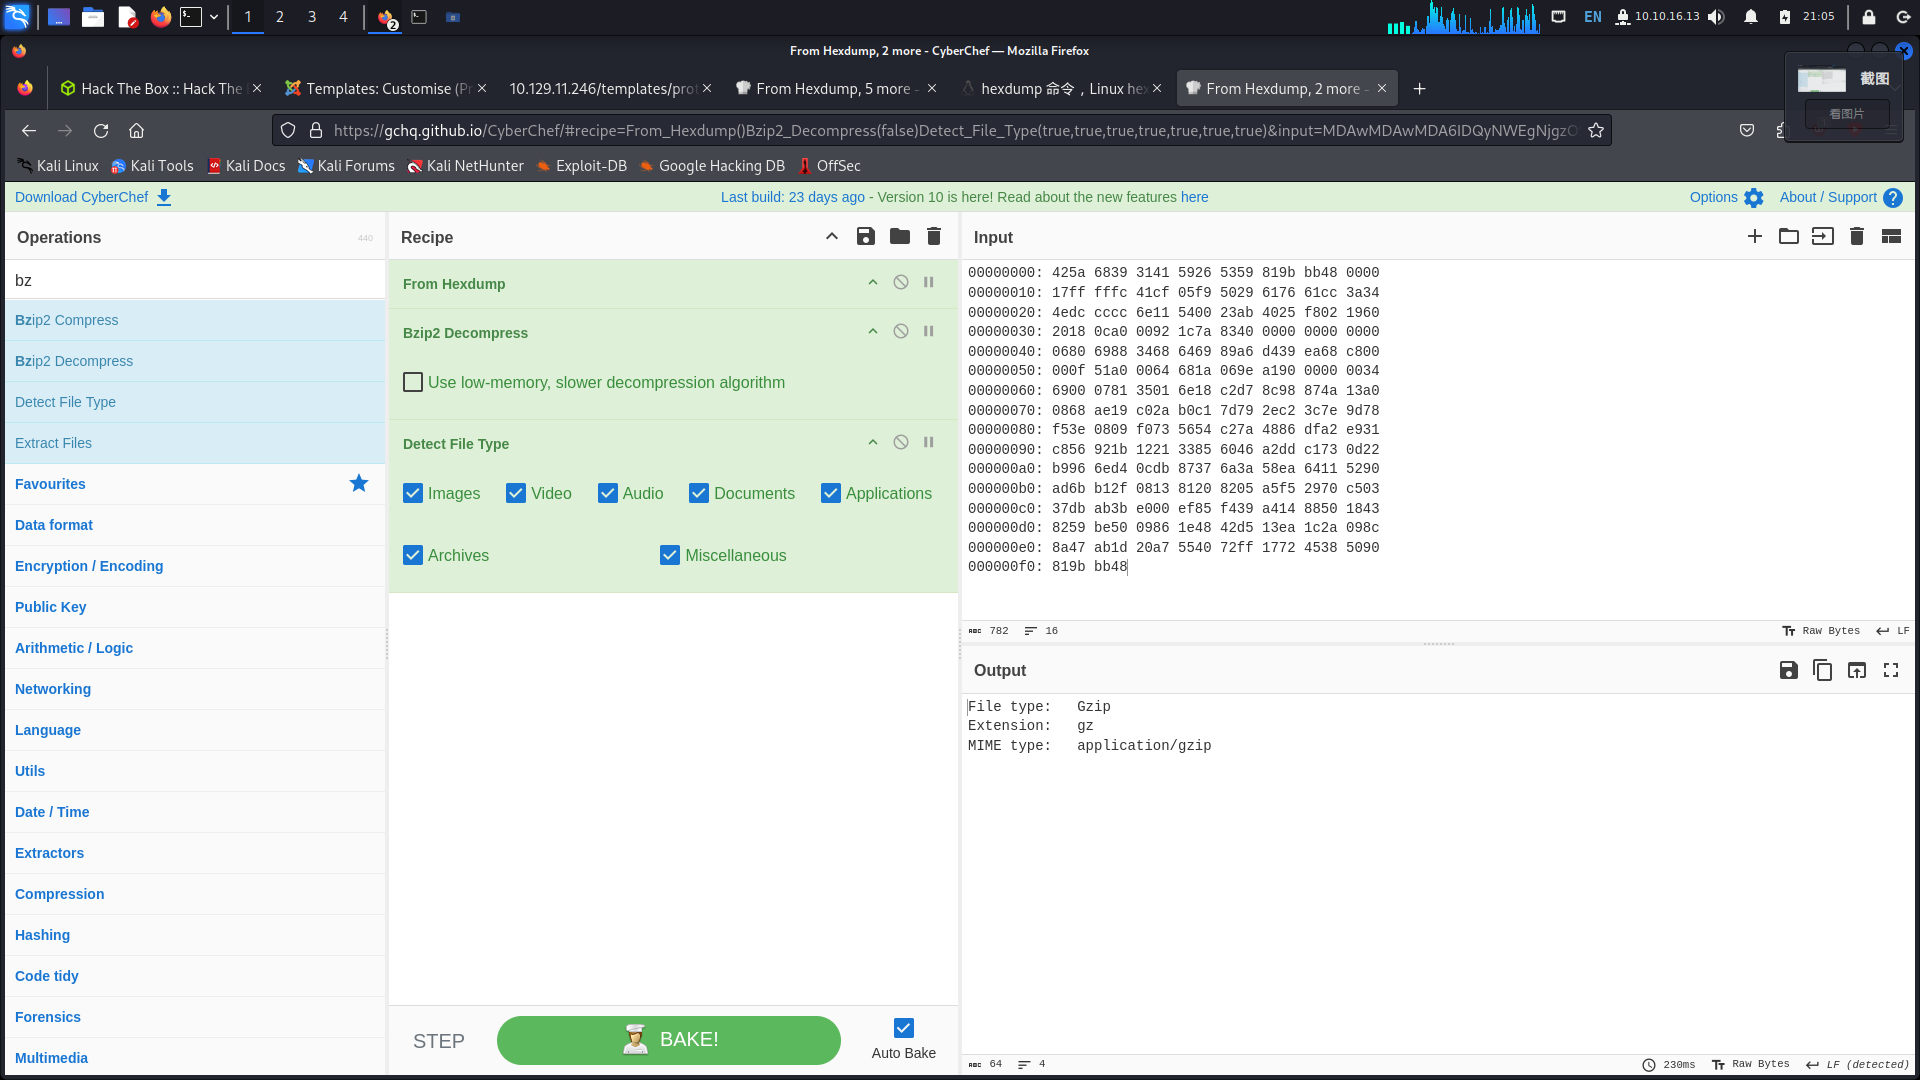Expand the Forensics category

coord(195,1017)
